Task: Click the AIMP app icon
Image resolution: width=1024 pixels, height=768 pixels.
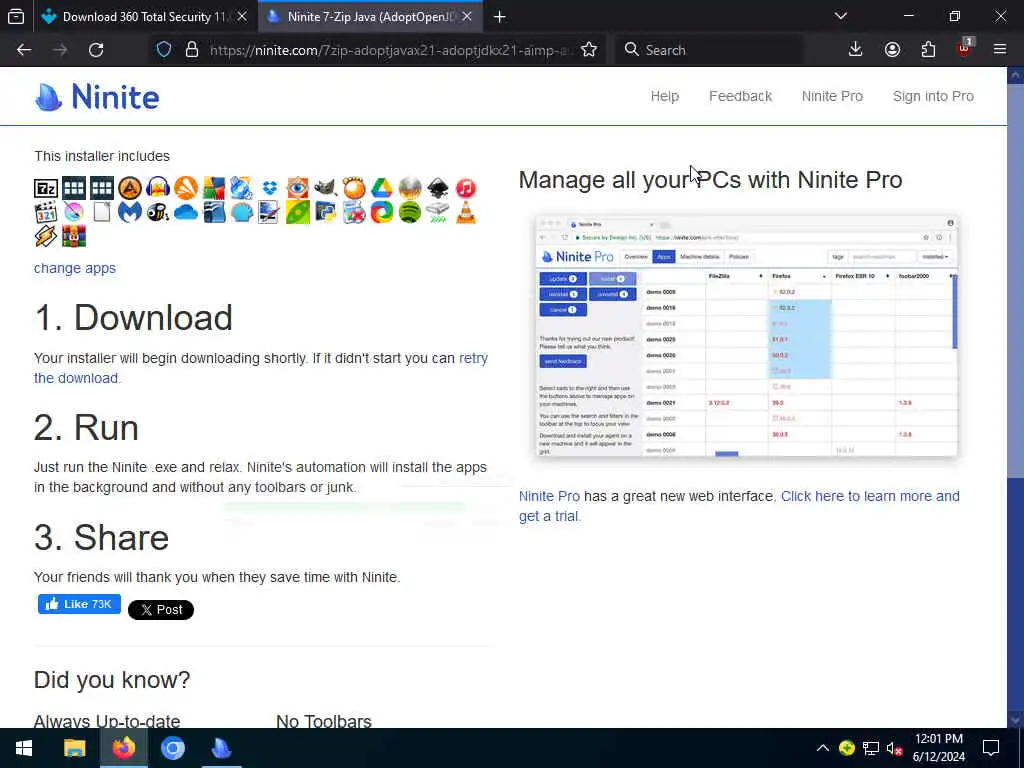Action: (130, 189)
